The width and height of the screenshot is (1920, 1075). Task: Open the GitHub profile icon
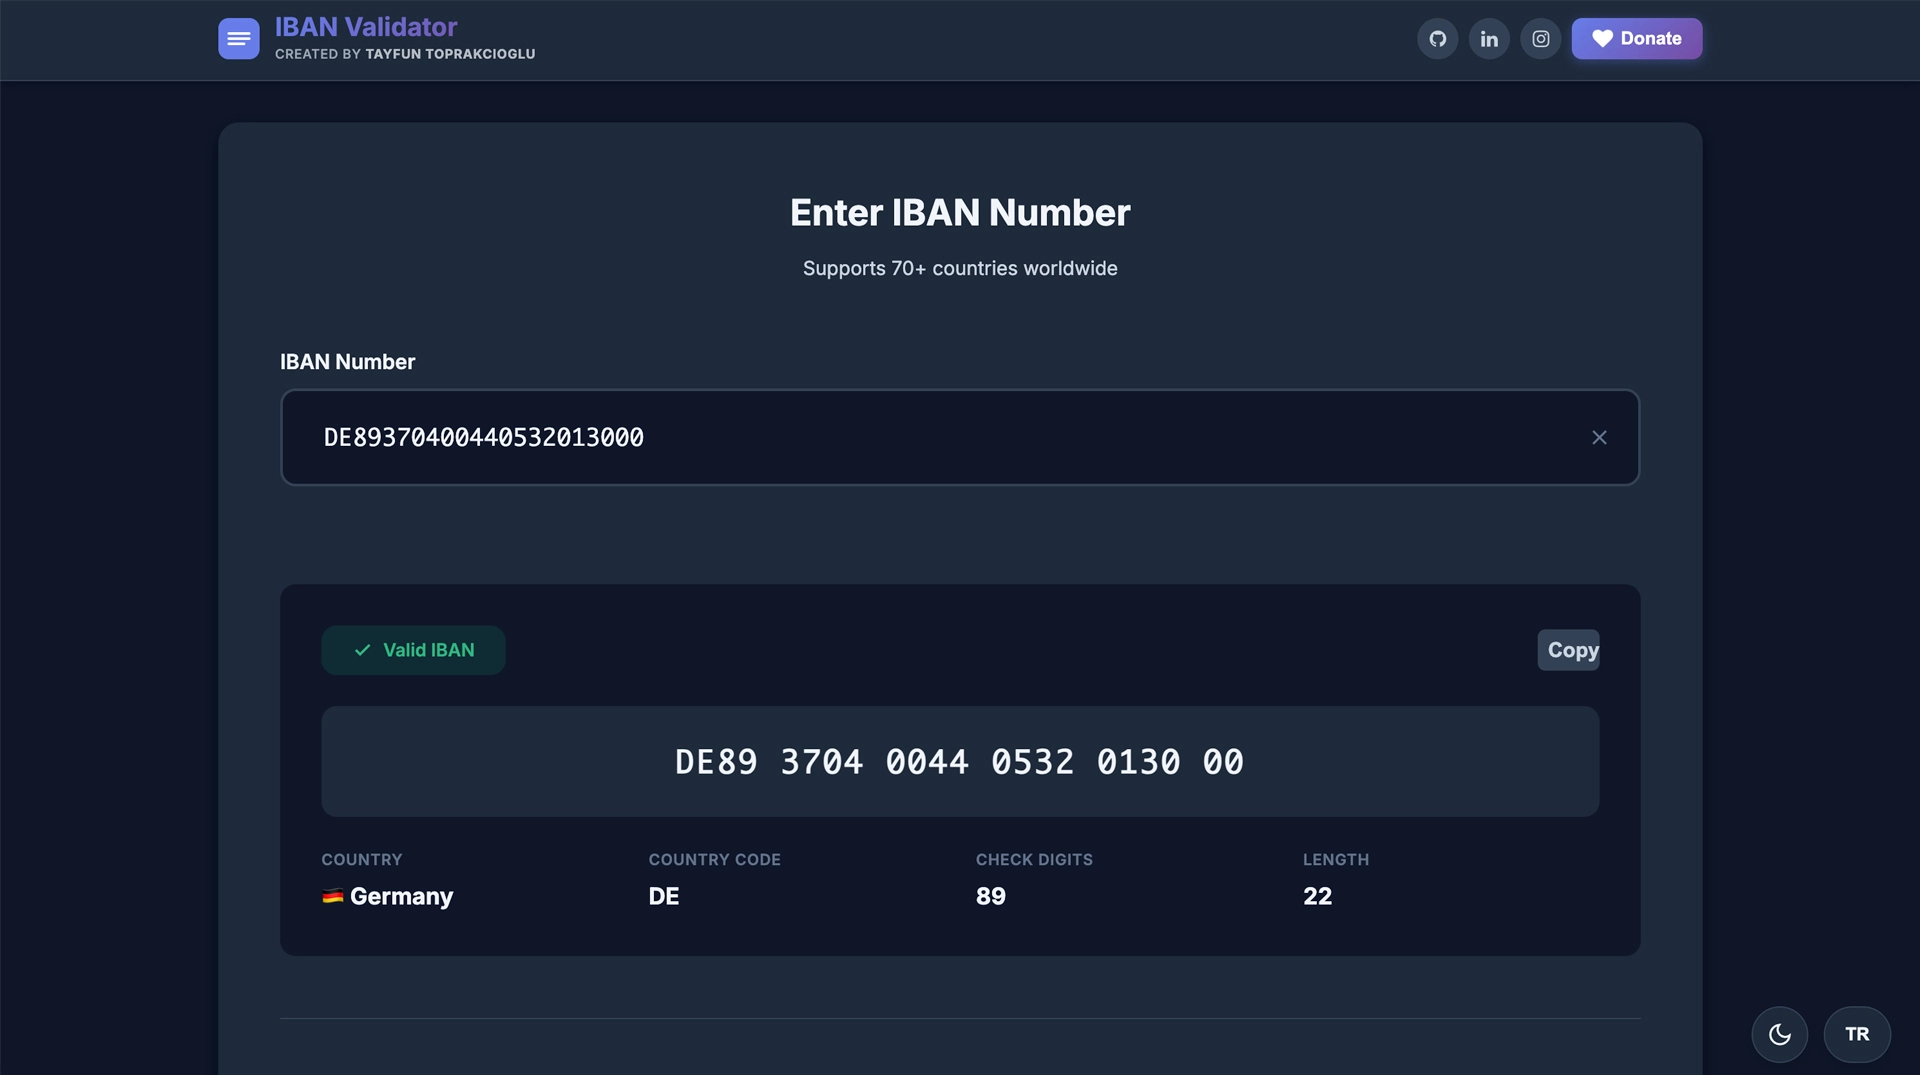[1438, 39]
